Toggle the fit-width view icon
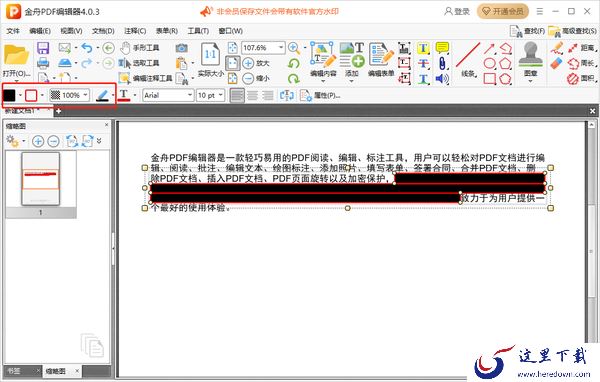 pyautogui.click(x=232, y=48)
